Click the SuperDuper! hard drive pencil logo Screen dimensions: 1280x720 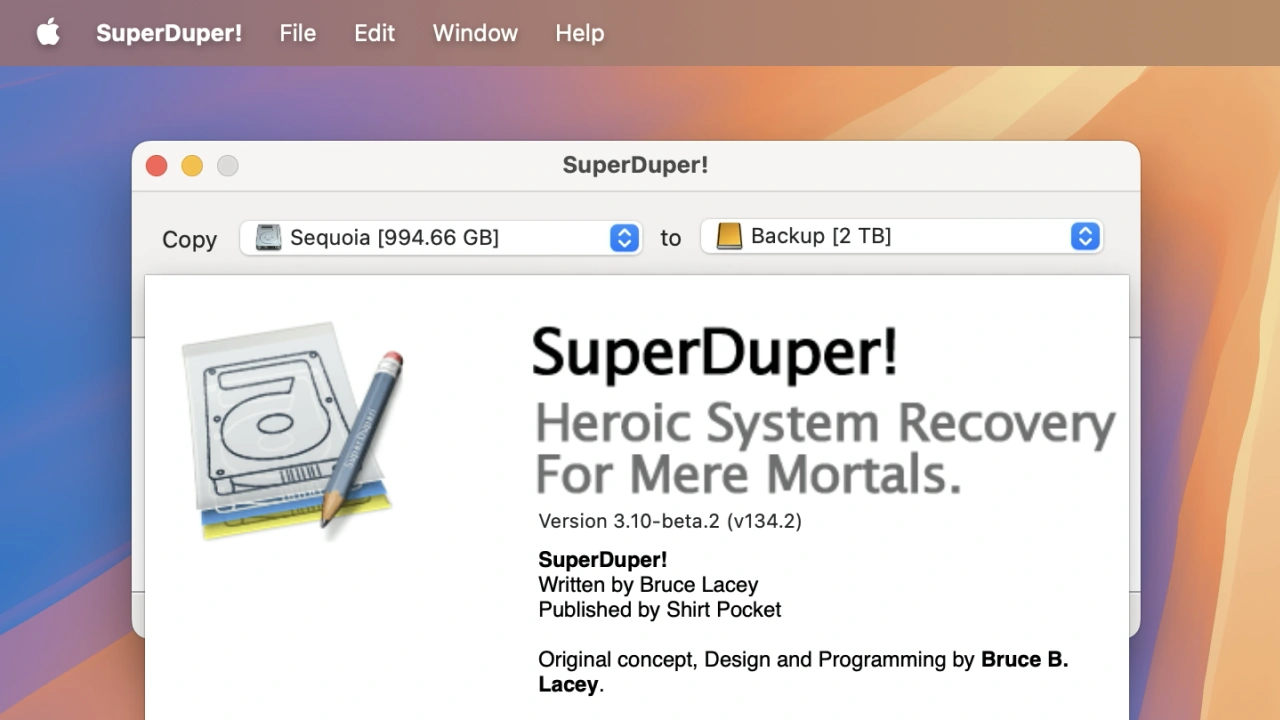293,431
